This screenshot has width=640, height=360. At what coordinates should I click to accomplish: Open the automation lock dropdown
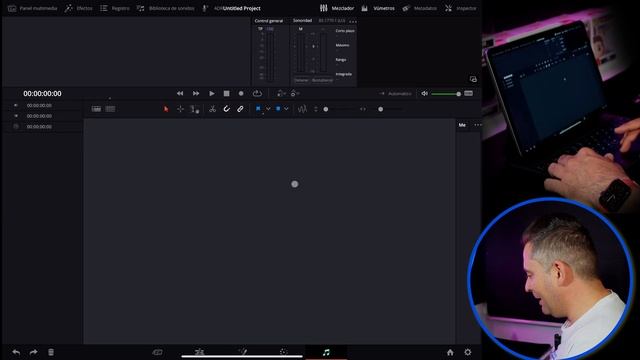pos(295,93)
